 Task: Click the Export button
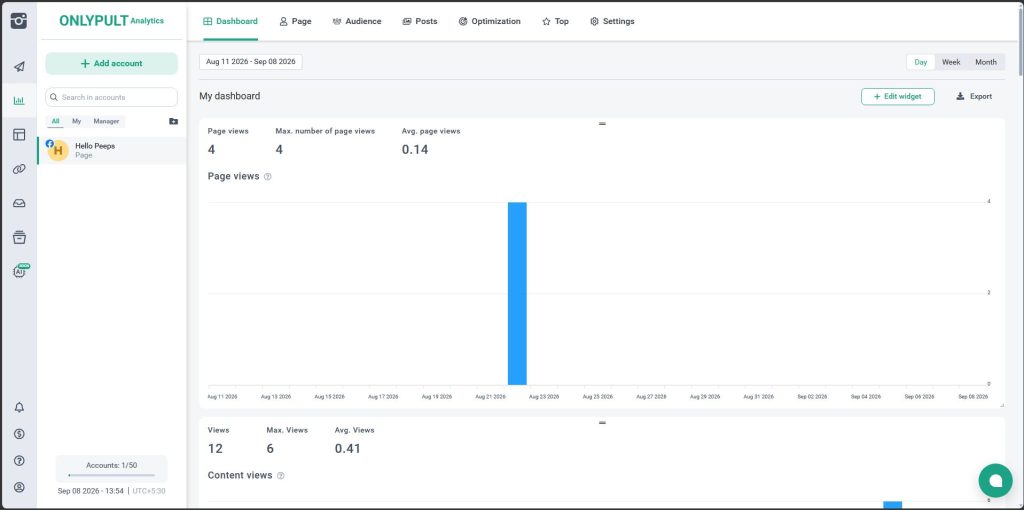pyautogui.click(x=974, y=97)
